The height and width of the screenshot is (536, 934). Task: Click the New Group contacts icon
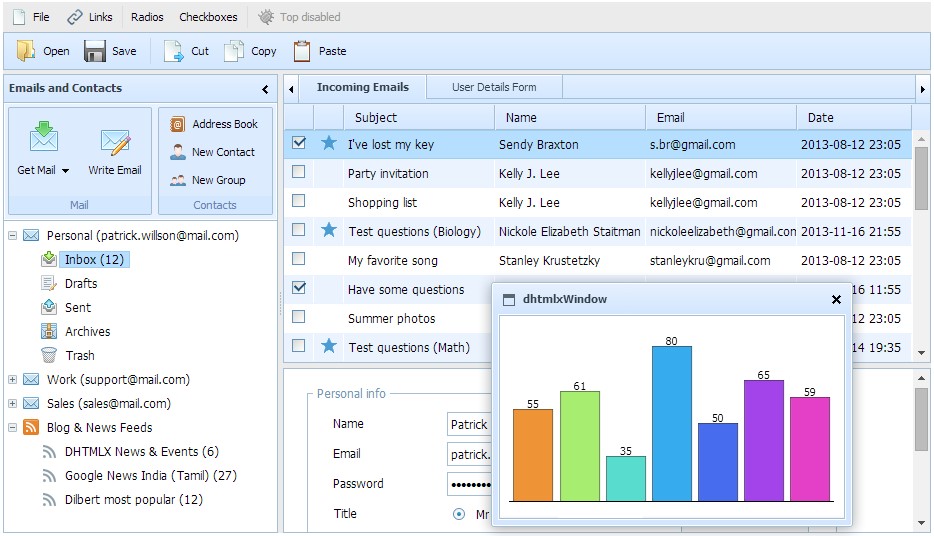coord(178,180)
